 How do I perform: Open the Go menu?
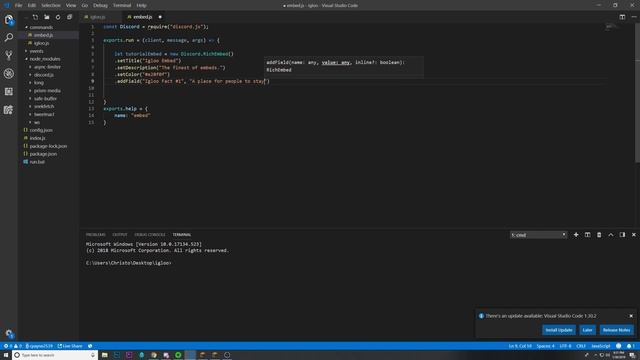[84, 5]
